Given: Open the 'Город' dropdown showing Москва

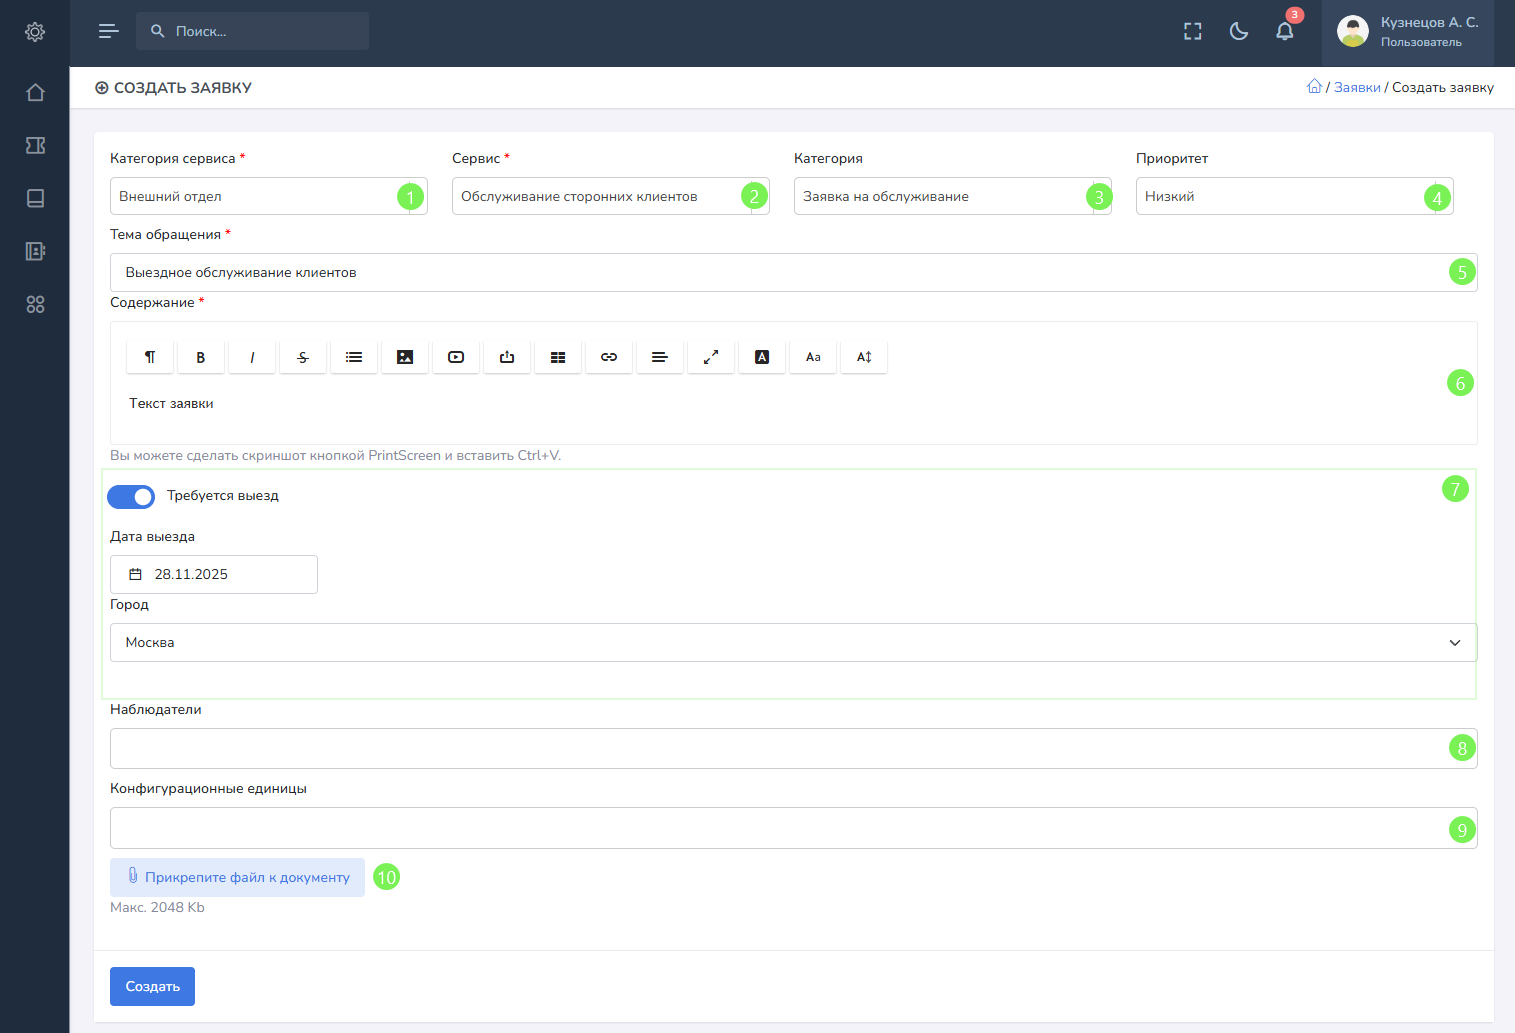Looking at the screenshot, I should (792, 642).
